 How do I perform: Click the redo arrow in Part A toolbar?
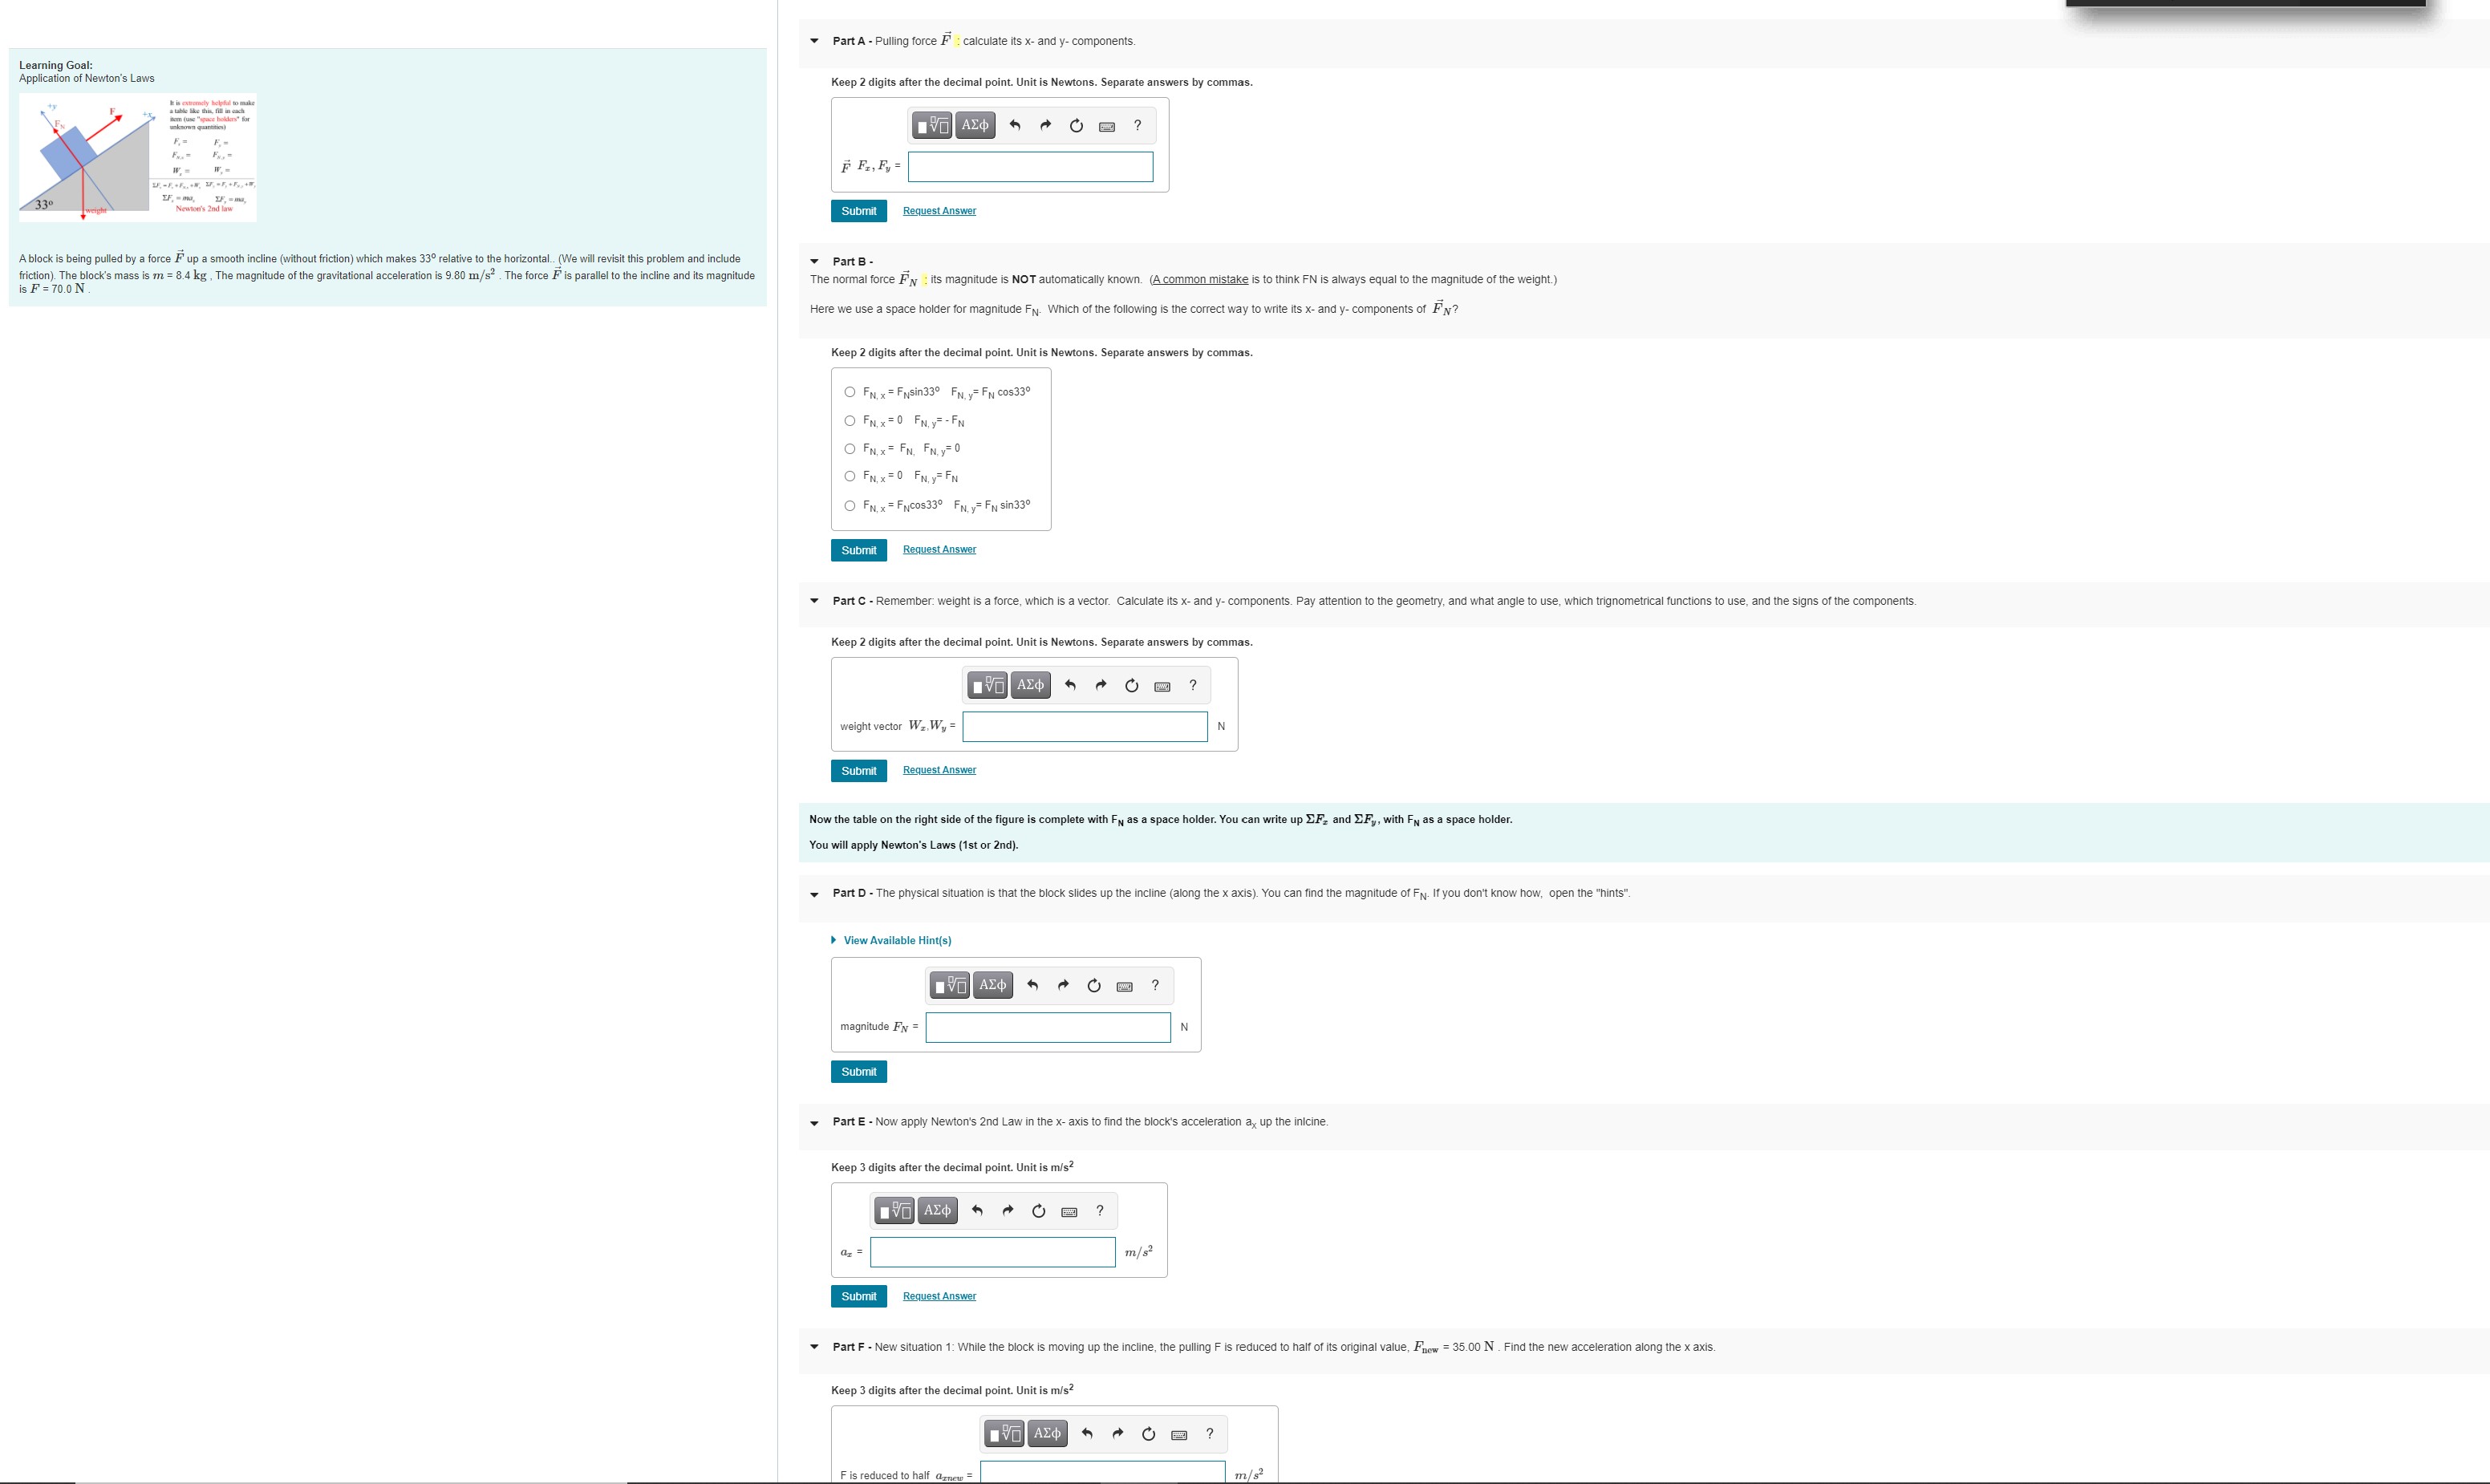1046,125
